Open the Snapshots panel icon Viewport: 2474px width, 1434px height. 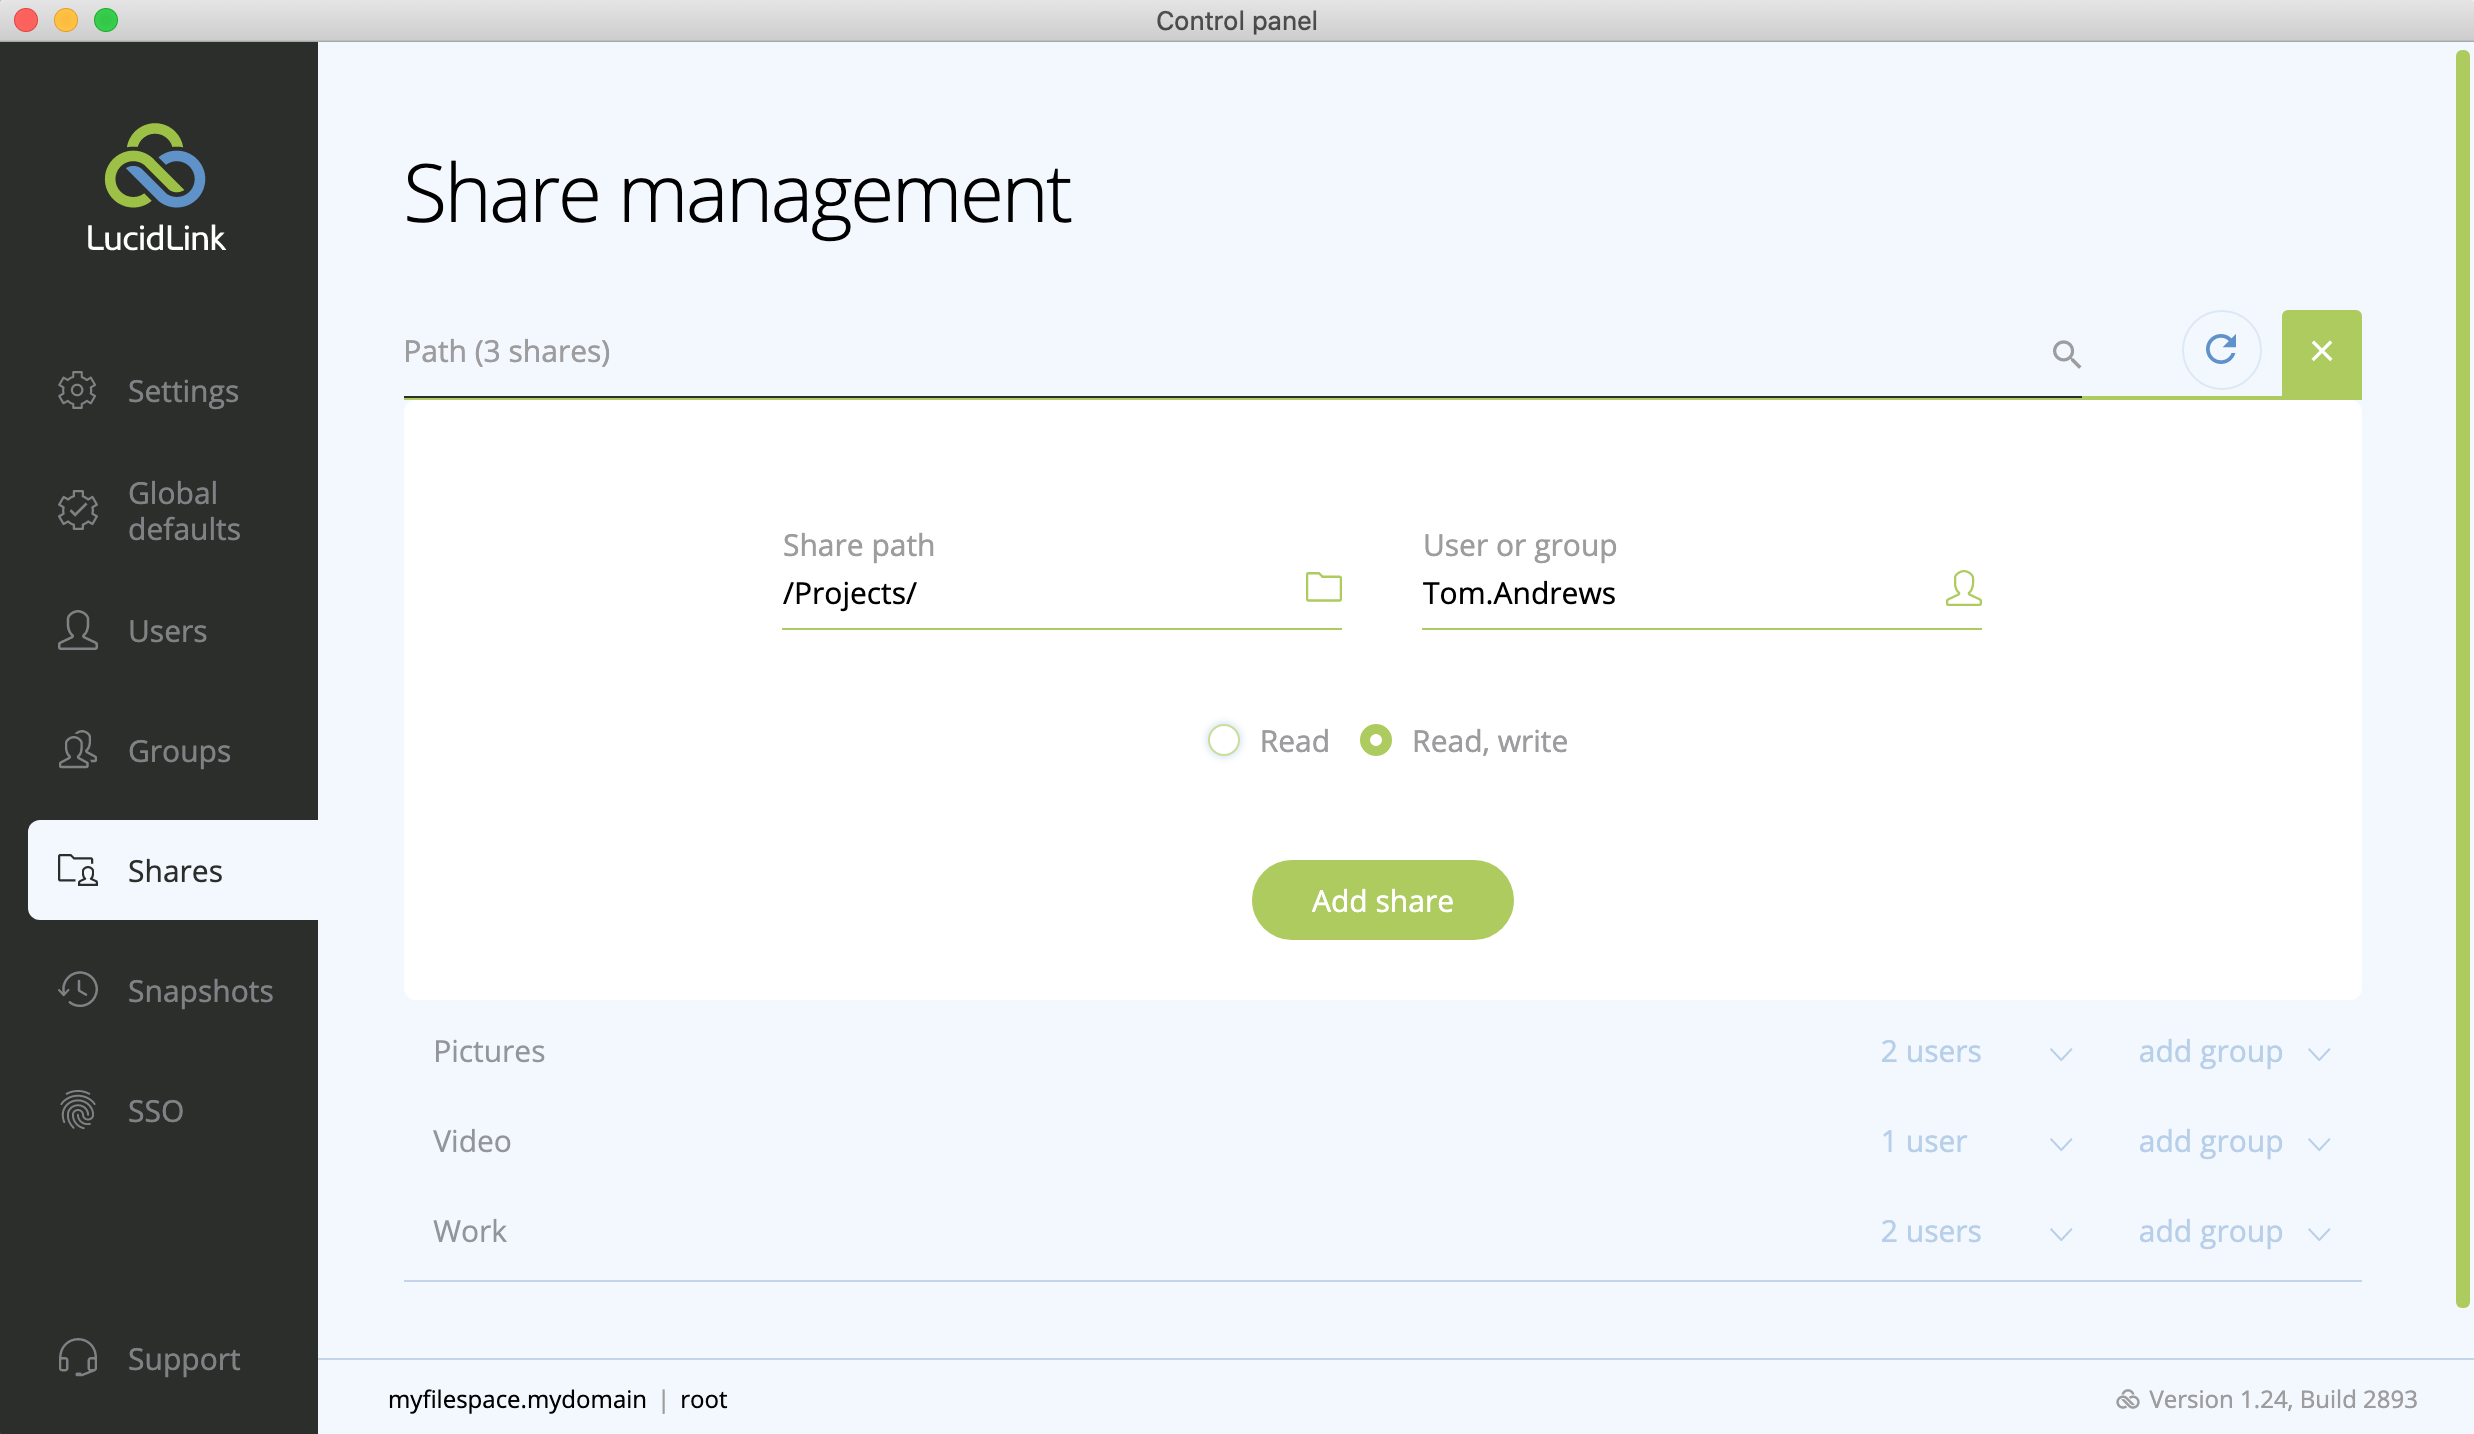[x=77, y=990]
